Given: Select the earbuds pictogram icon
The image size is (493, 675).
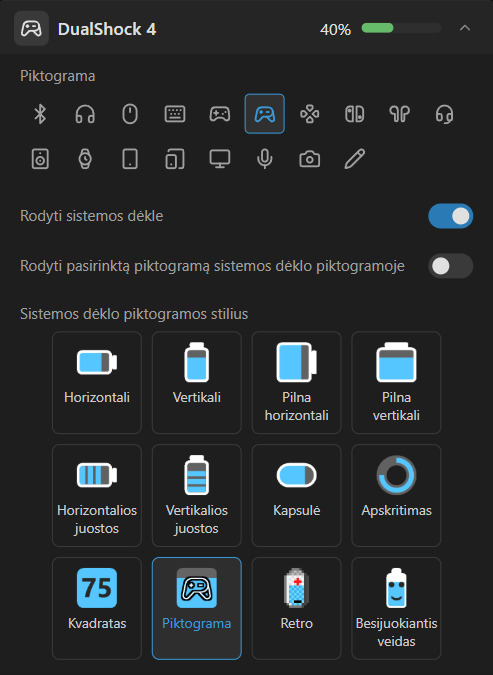Looking at the screenshot, I should [x=399, y=114].
